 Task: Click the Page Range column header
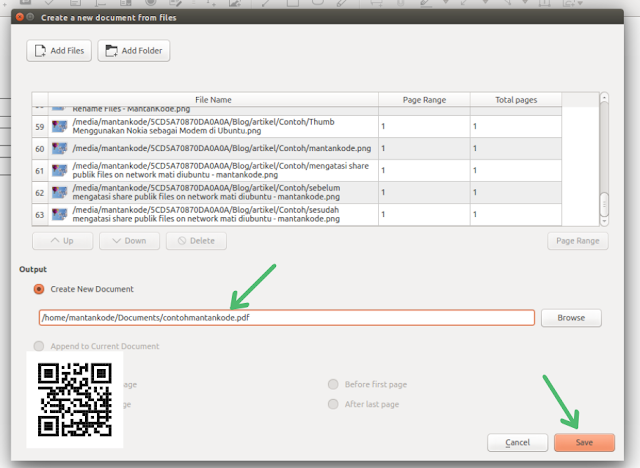coord(424,100)
